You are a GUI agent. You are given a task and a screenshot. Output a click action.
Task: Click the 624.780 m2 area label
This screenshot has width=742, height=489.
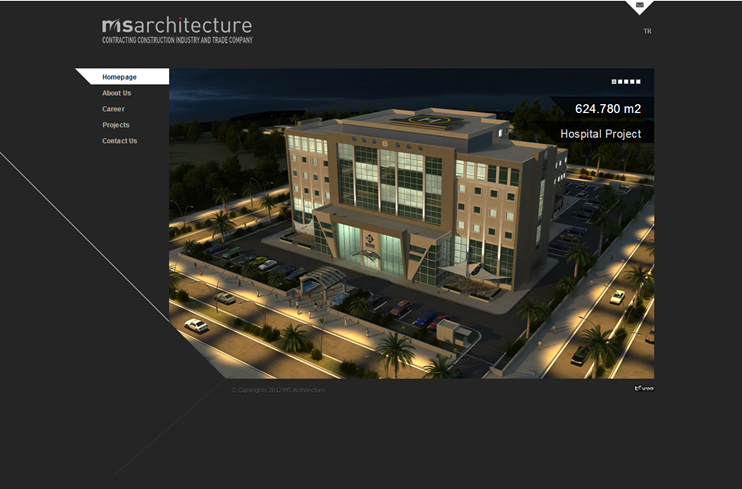tap(607, 109)
